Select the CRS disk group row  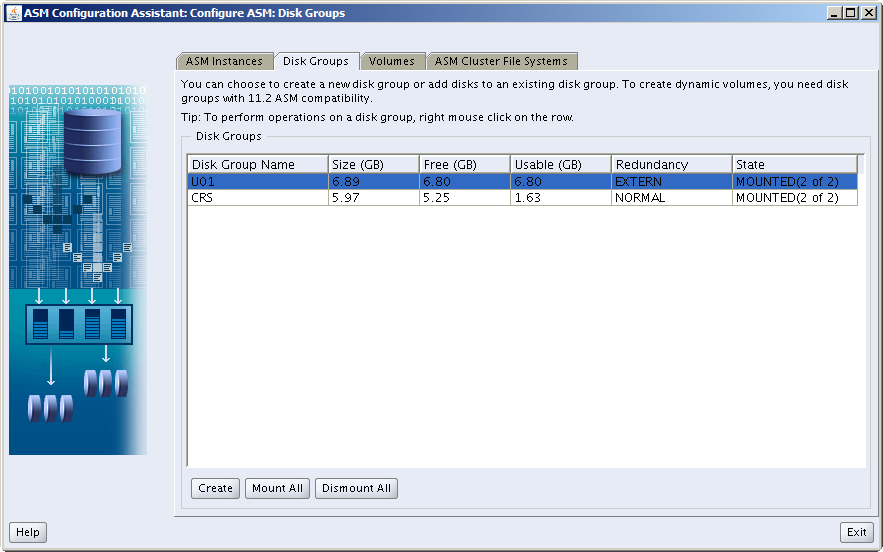tap(257, 198)
